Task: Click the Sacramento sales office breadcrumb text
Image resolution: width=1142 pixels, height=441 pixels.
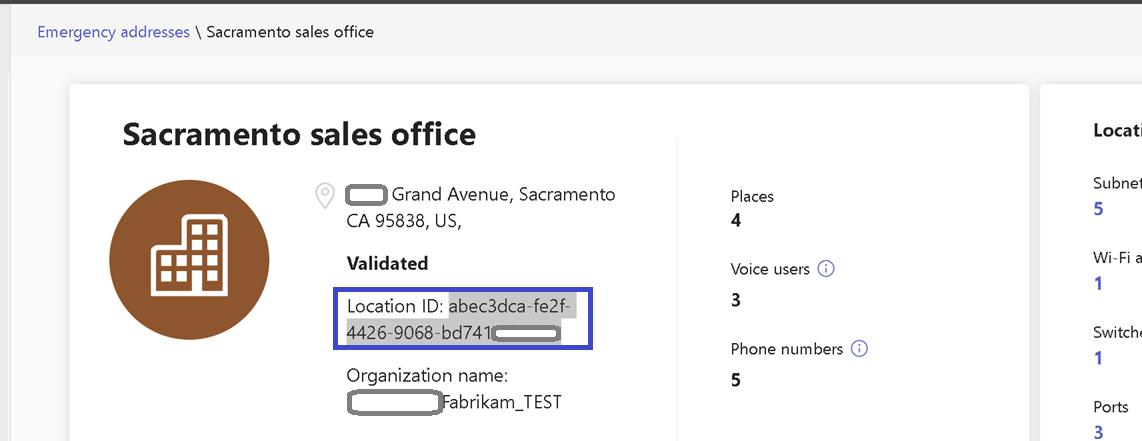Action: click(x=290, y=32)
